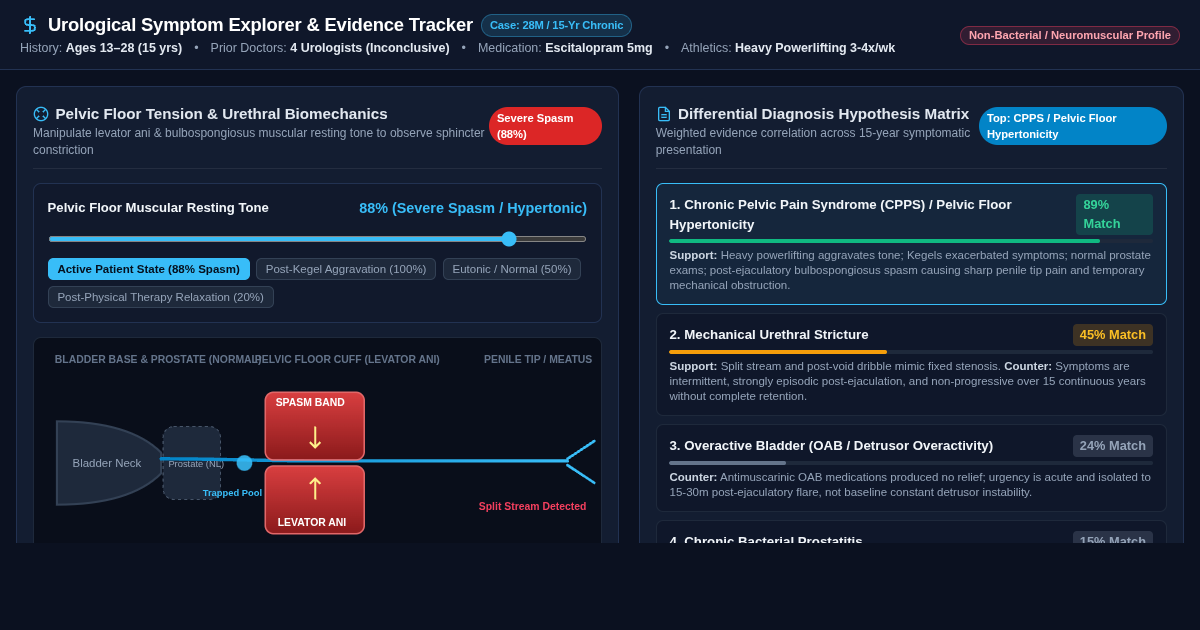Click the Severe Spasm (88%) status badge

(545, 126)
